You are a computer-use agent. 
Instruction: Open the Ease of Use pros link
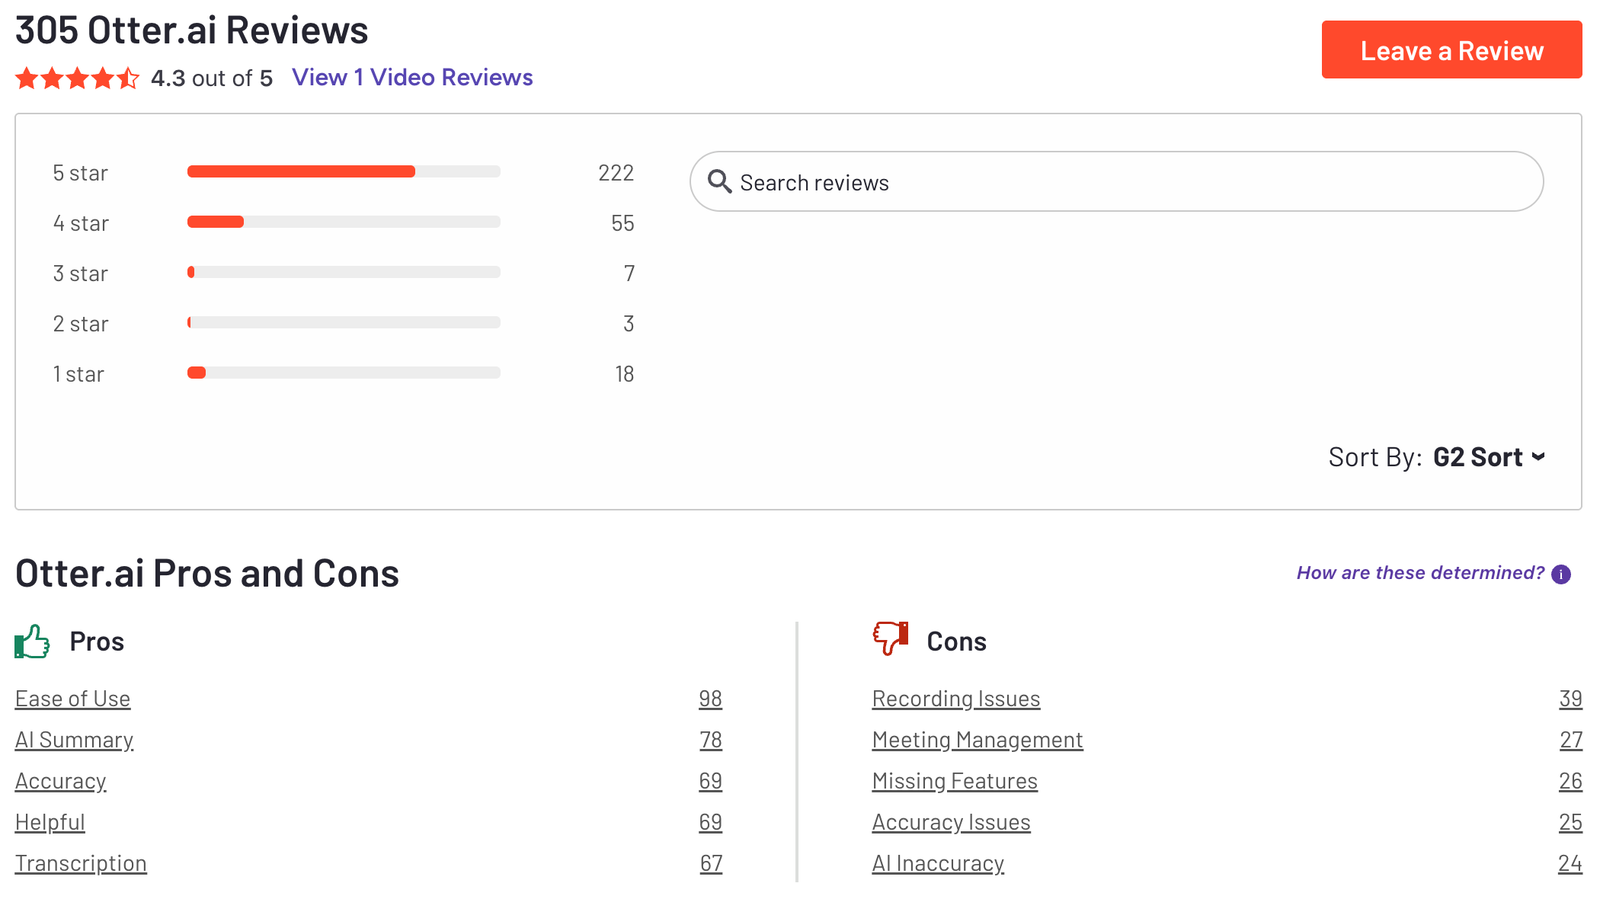[x=73, y=699]
